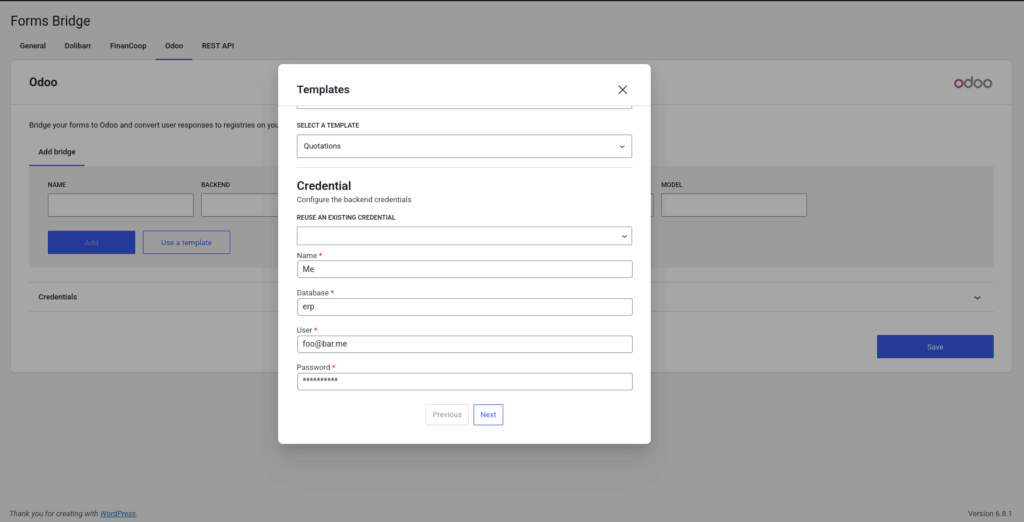
Task: Expand the Credentials section chevron
Action: pos(977,297)
